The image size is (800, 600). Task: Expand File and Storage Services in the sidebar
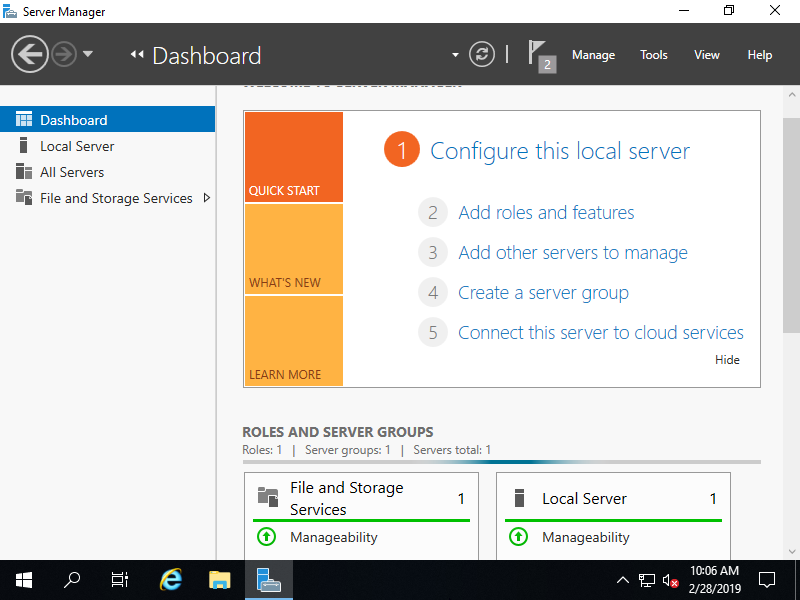[207, 198]
